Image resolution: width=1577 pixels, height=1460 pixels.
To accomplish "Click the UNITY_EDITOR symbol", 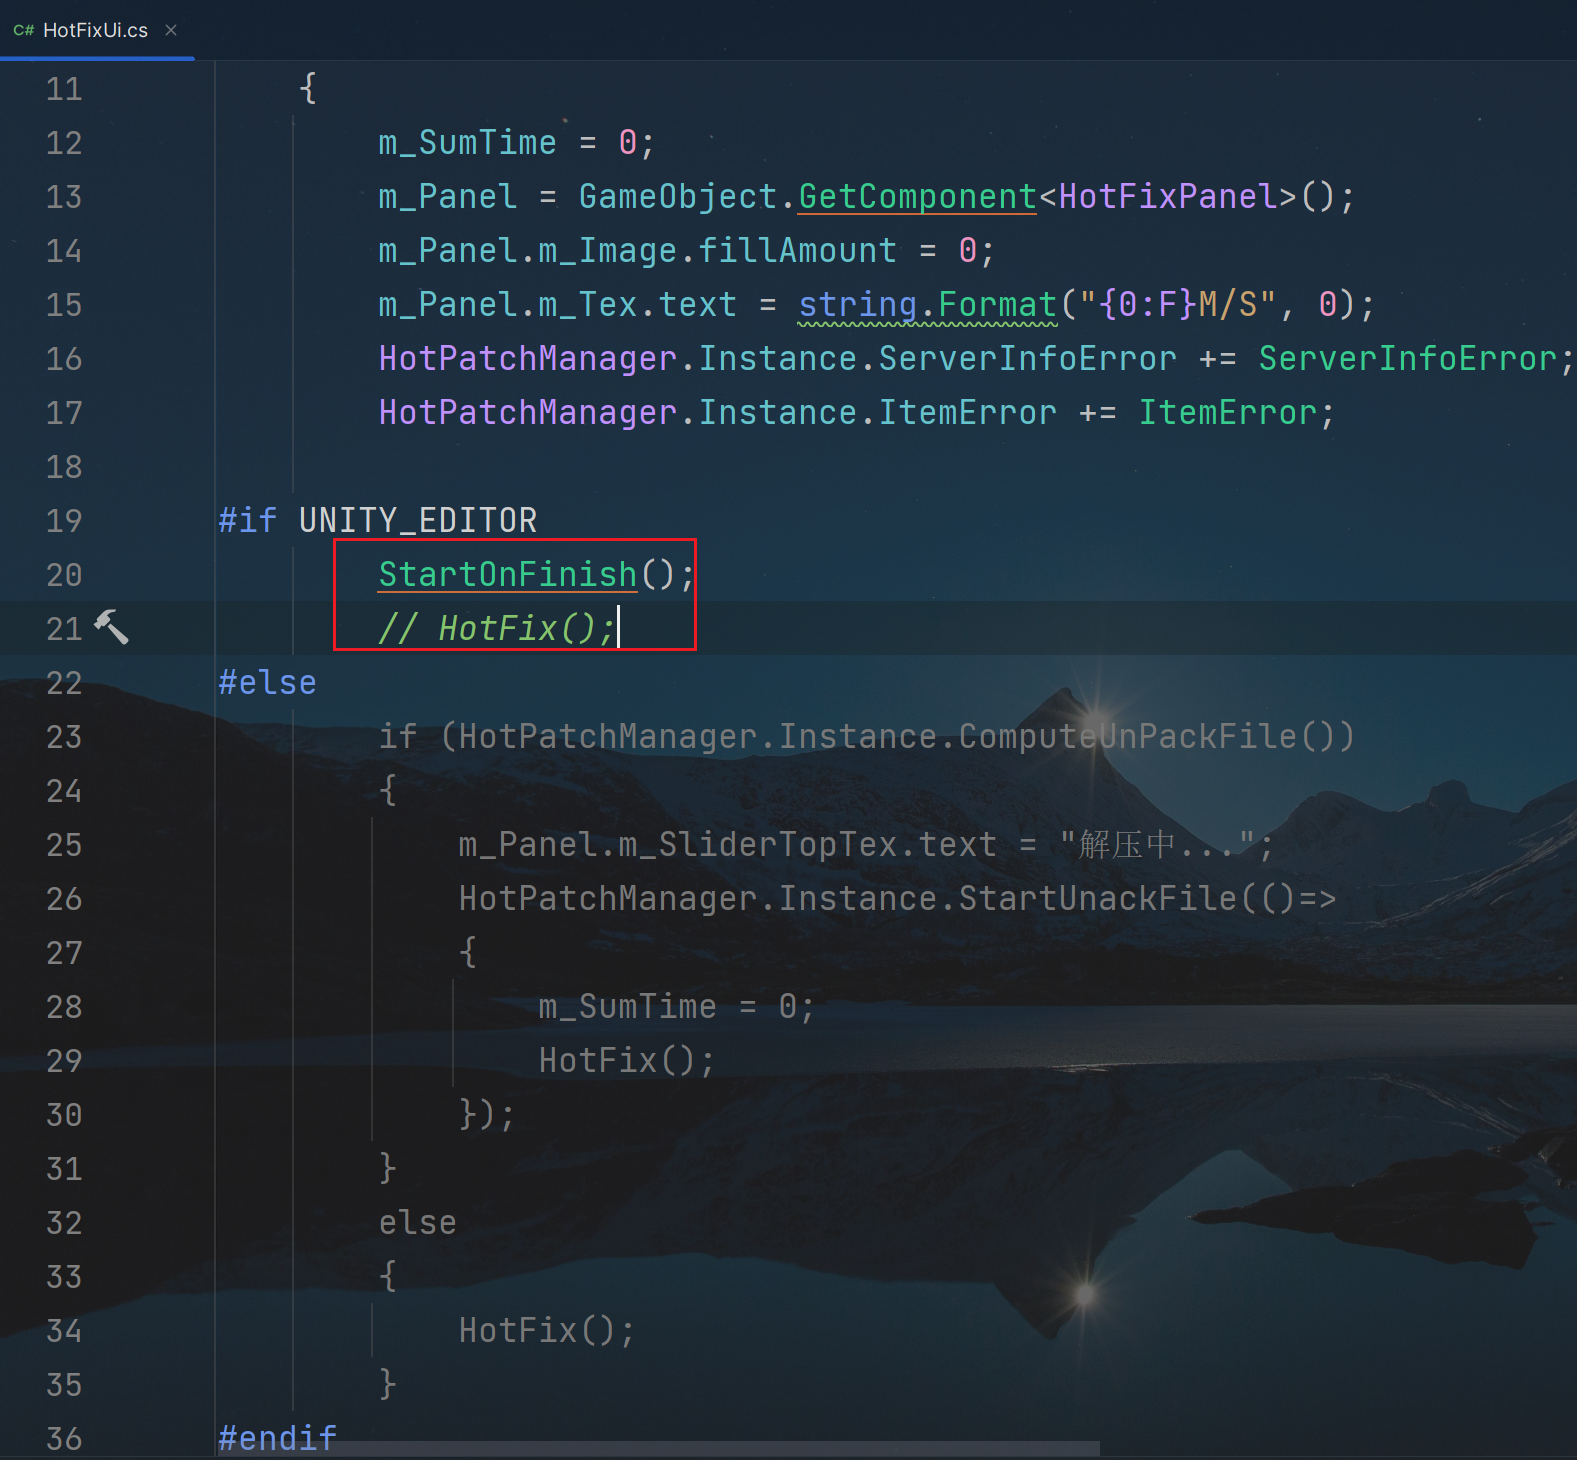I will tap(417, 521).
